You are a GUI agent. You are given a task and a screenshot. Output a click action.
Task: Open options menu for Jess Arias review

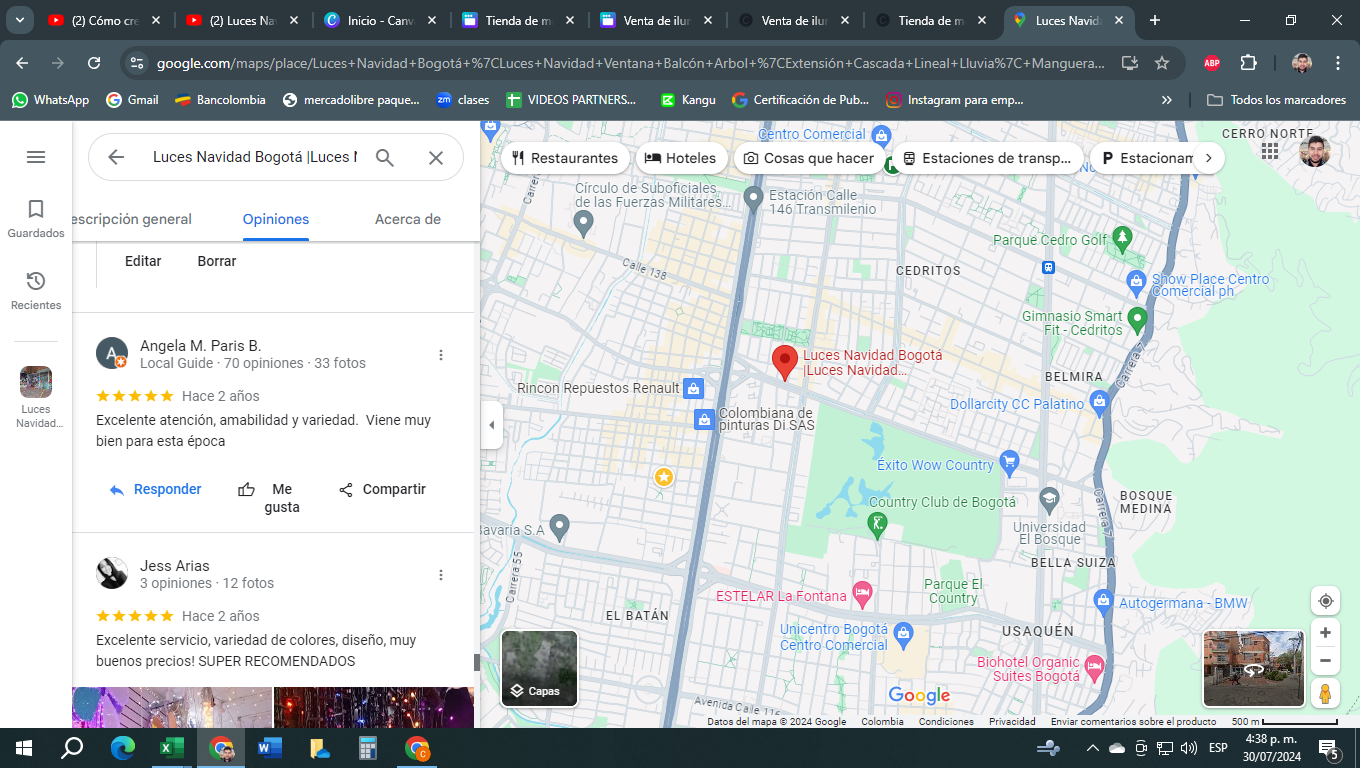click(x=441, y=575)
